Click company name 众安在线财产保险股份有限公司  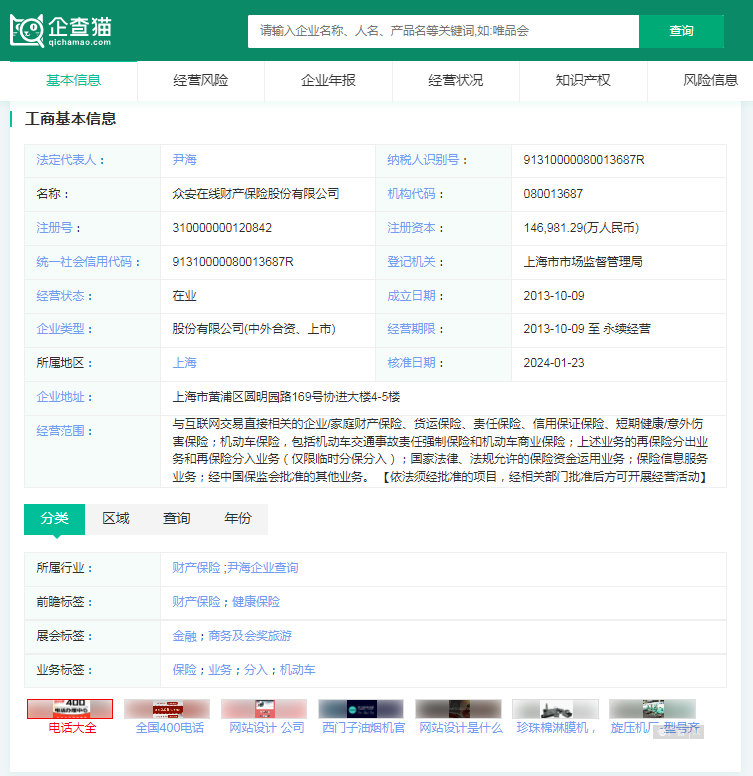point(256,194)
